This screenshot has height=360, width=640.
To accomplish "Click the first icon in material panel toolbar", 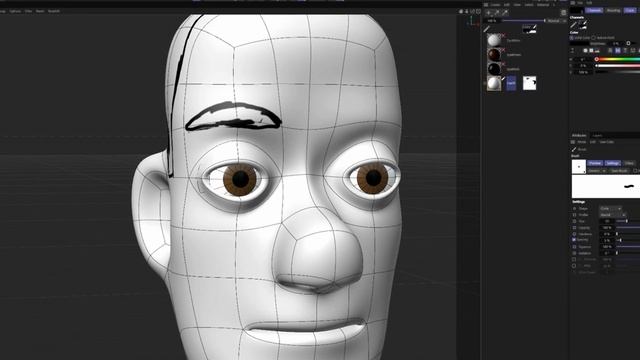I will (488, 12).
